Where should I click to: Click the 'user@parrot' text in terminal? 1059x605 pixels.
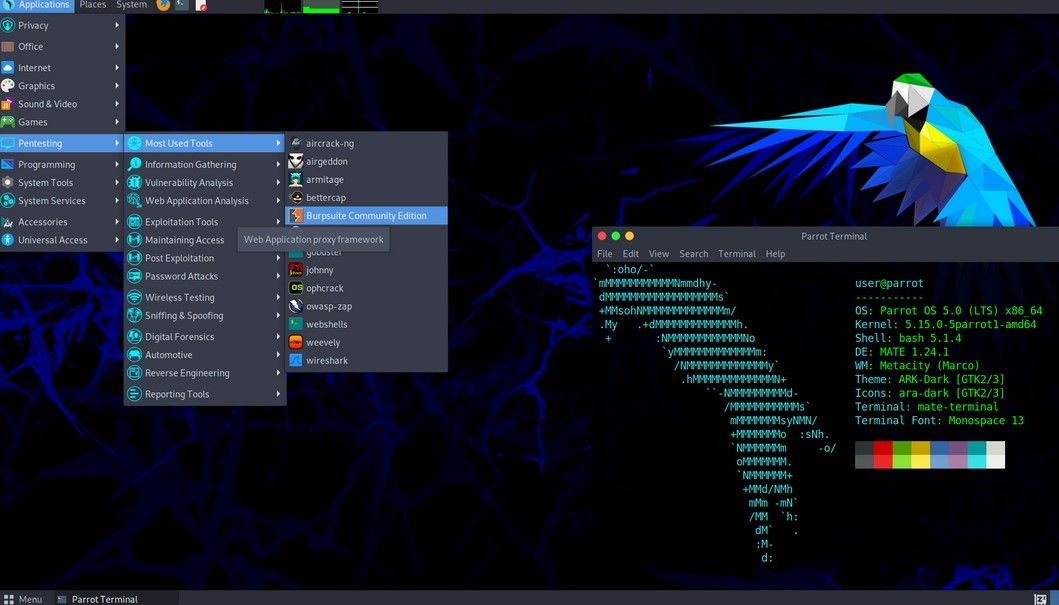pos(889,284)
